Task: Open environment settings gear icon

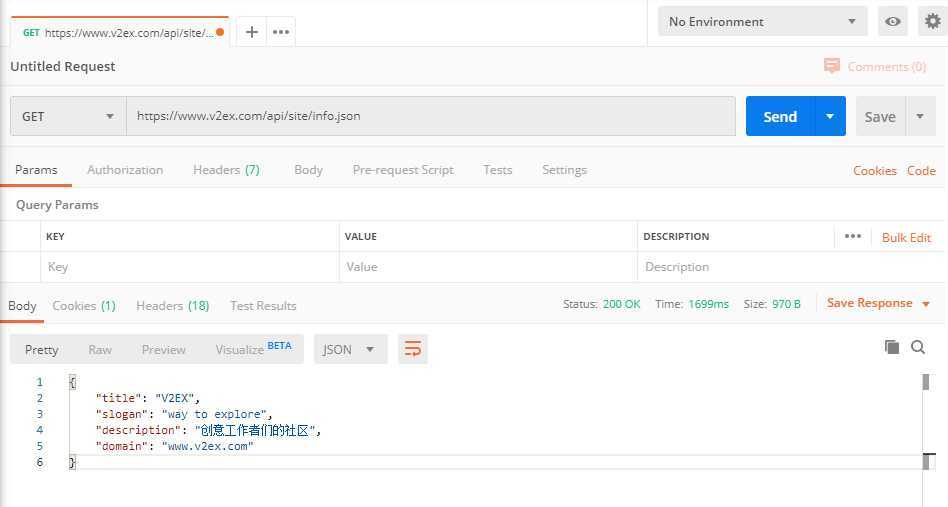Action: 932,22
